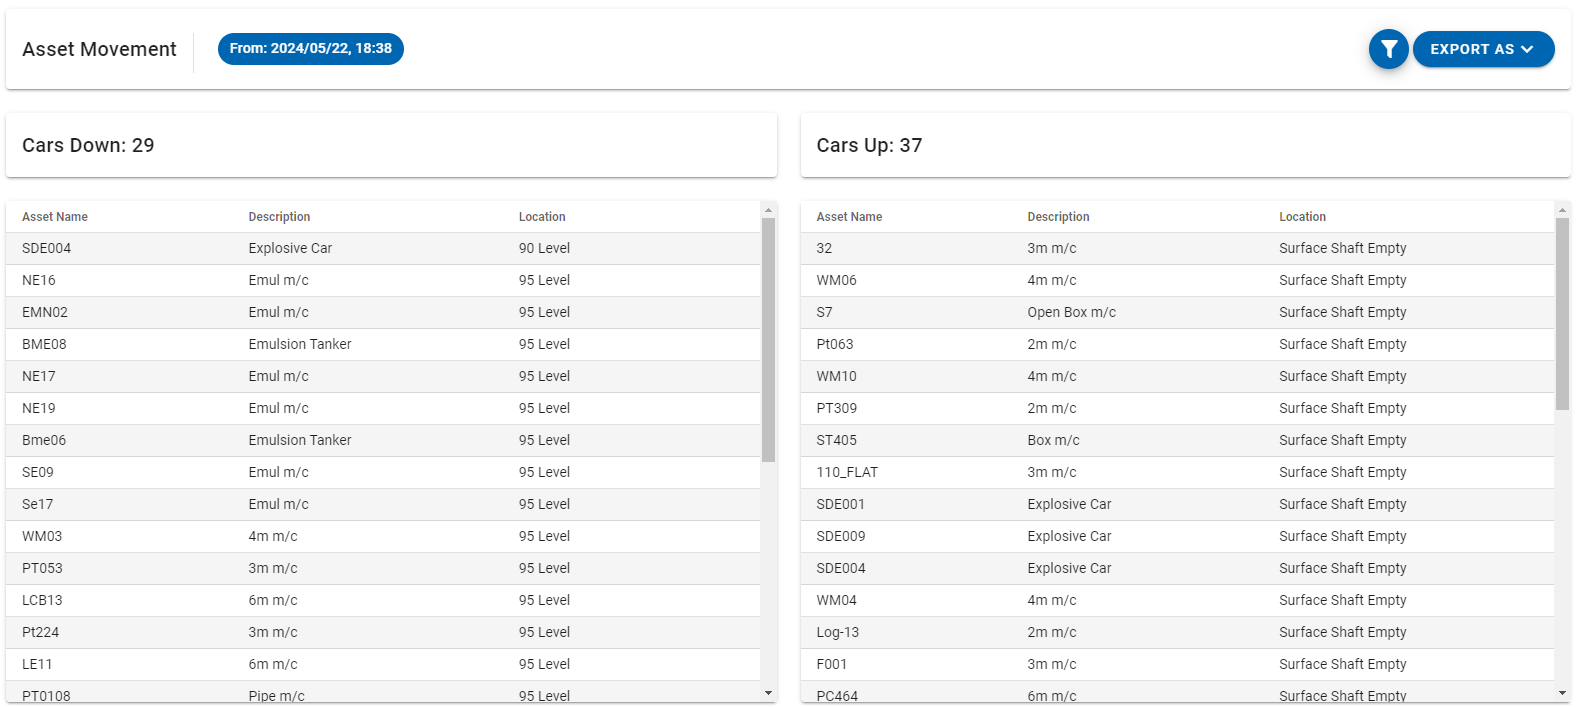Screen dimensions: 1577x707
Task: Sort Cars Up by Description header
Action: [1058, 217]
